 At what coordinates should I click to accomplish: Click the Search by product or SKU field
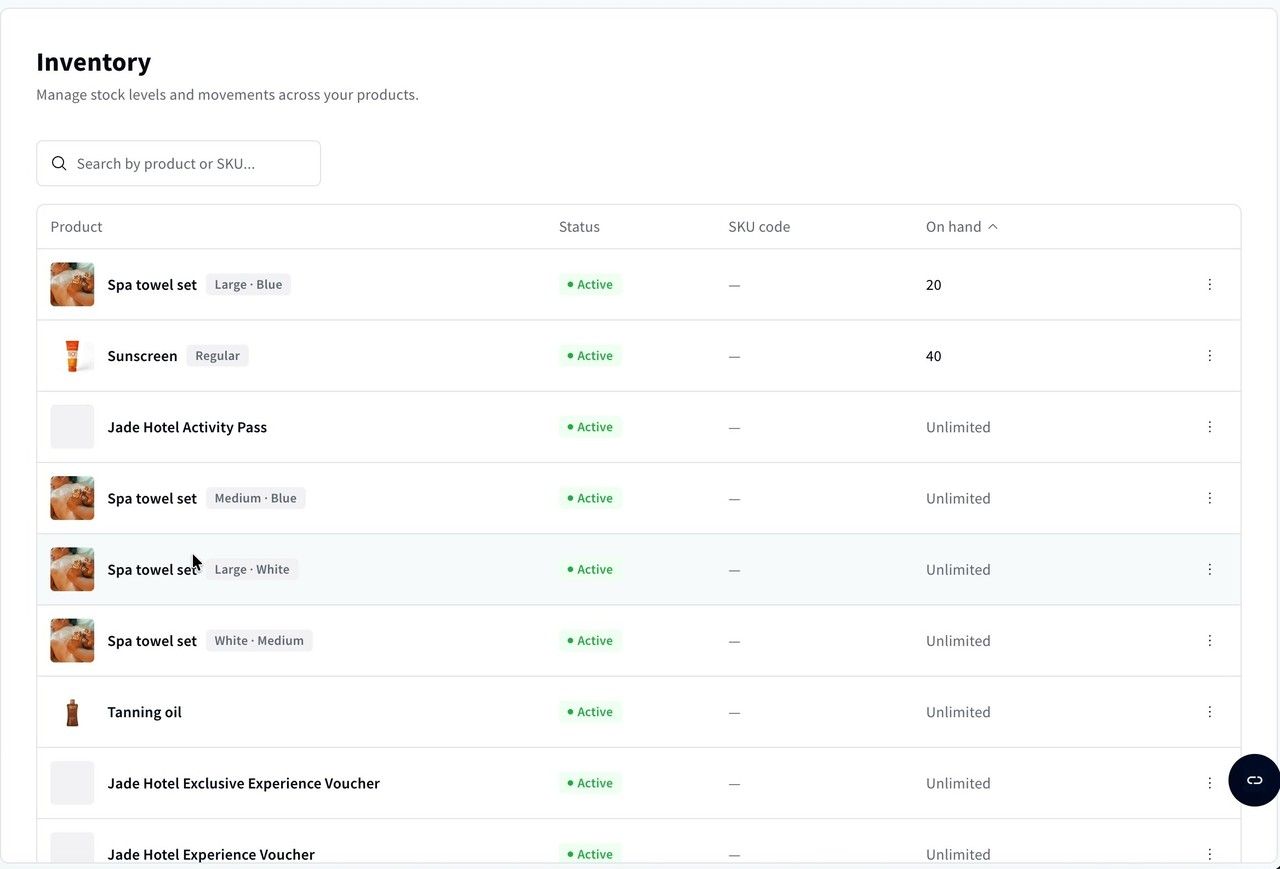tap(178, 163)
